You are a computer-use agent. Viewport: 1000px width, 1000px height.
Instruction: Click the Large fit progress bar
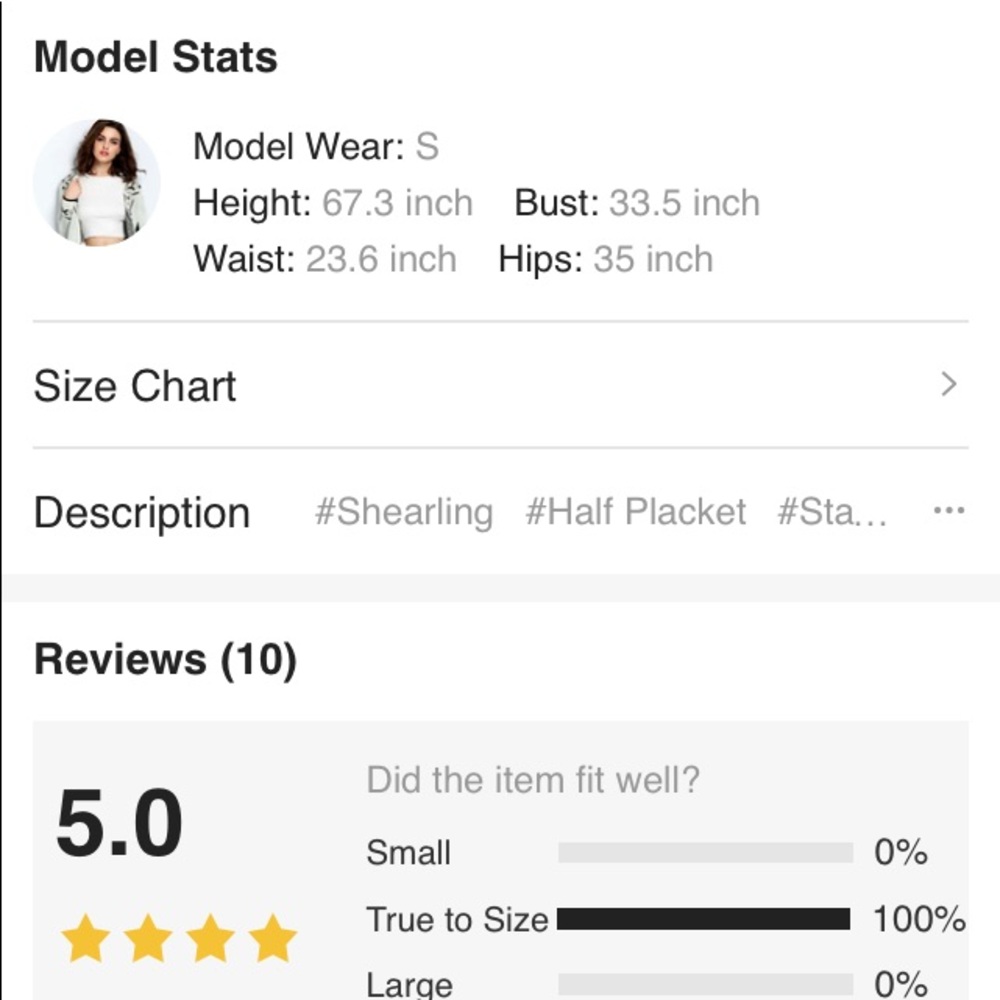click(704, 984)
